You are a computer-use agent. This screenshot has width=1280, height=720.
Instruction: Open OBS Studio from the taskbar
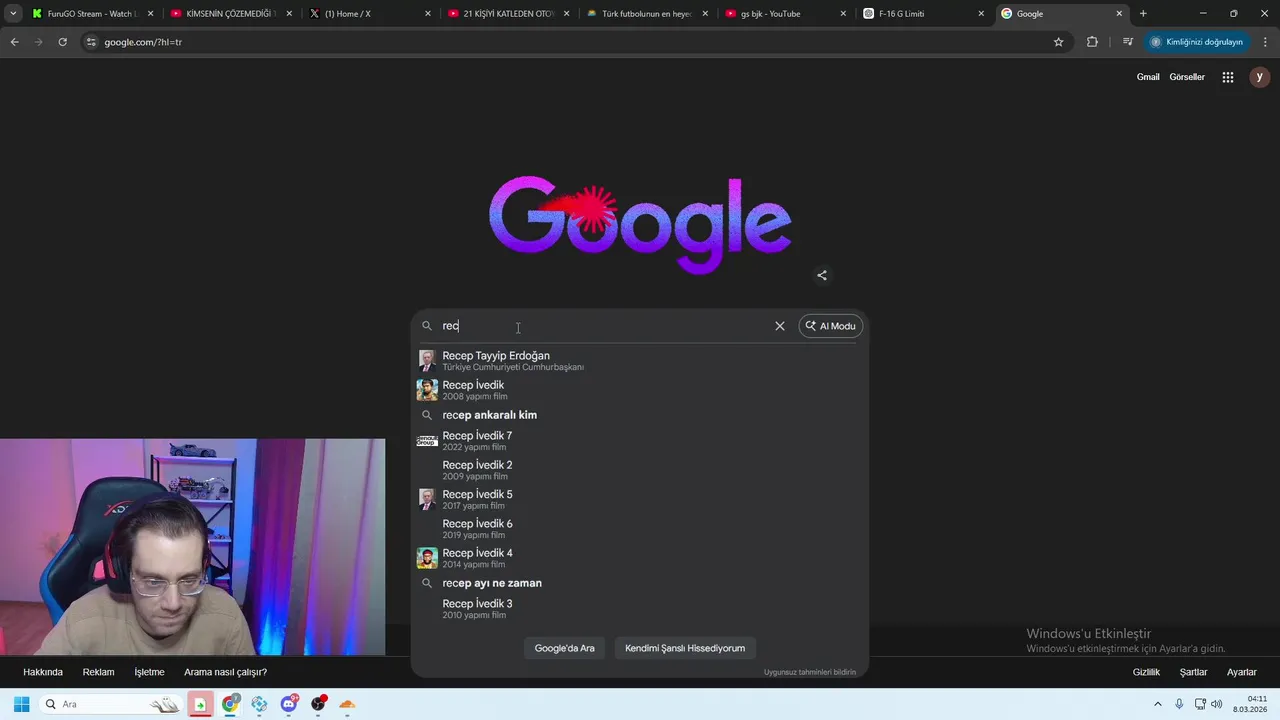point(318,704)
